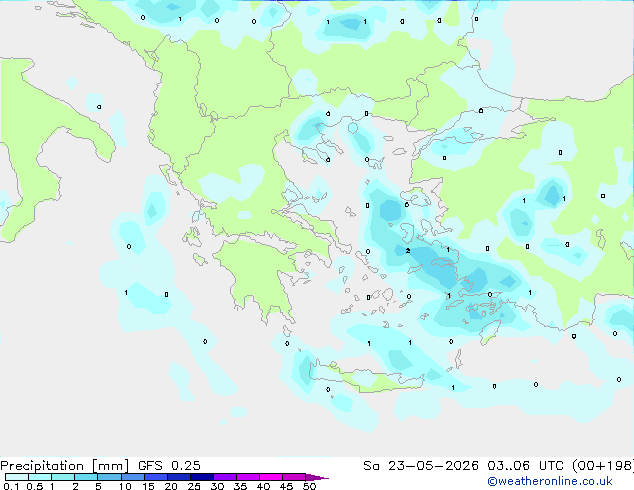634x490 pixels.
Task: Select the 40–45 mm magenta swatch
Action: (271, 477)
